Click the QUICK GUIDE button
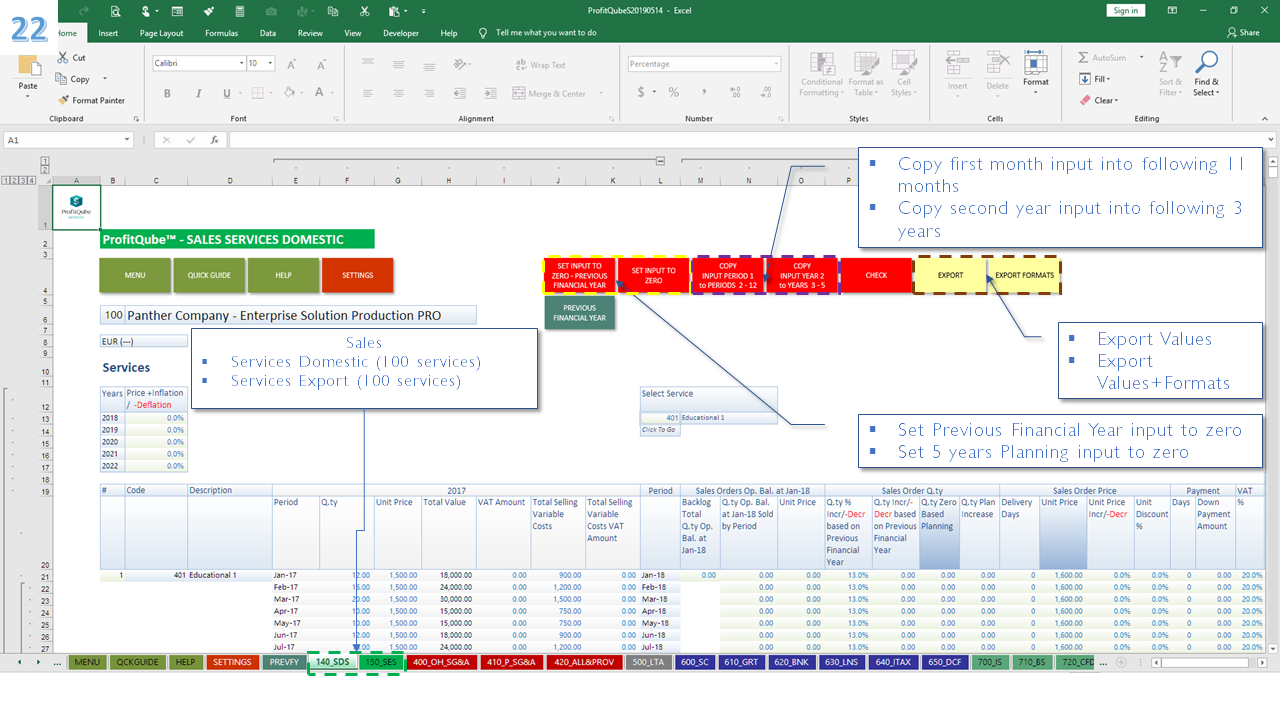This screenshot has height=720, width=1280. click(209, 275)
